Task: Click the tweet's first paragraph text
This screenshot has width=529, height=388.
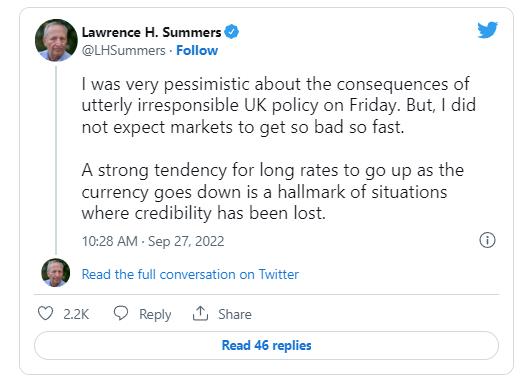Action: 278,106
